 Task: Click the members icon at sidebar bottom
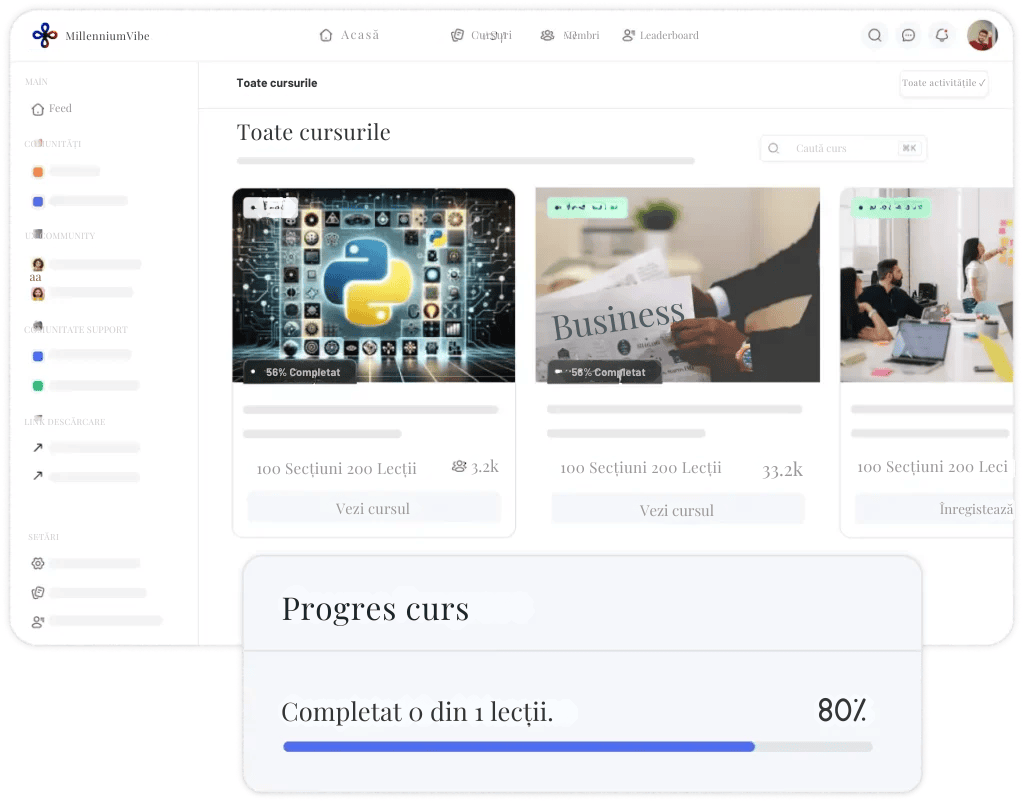[38, 621]
